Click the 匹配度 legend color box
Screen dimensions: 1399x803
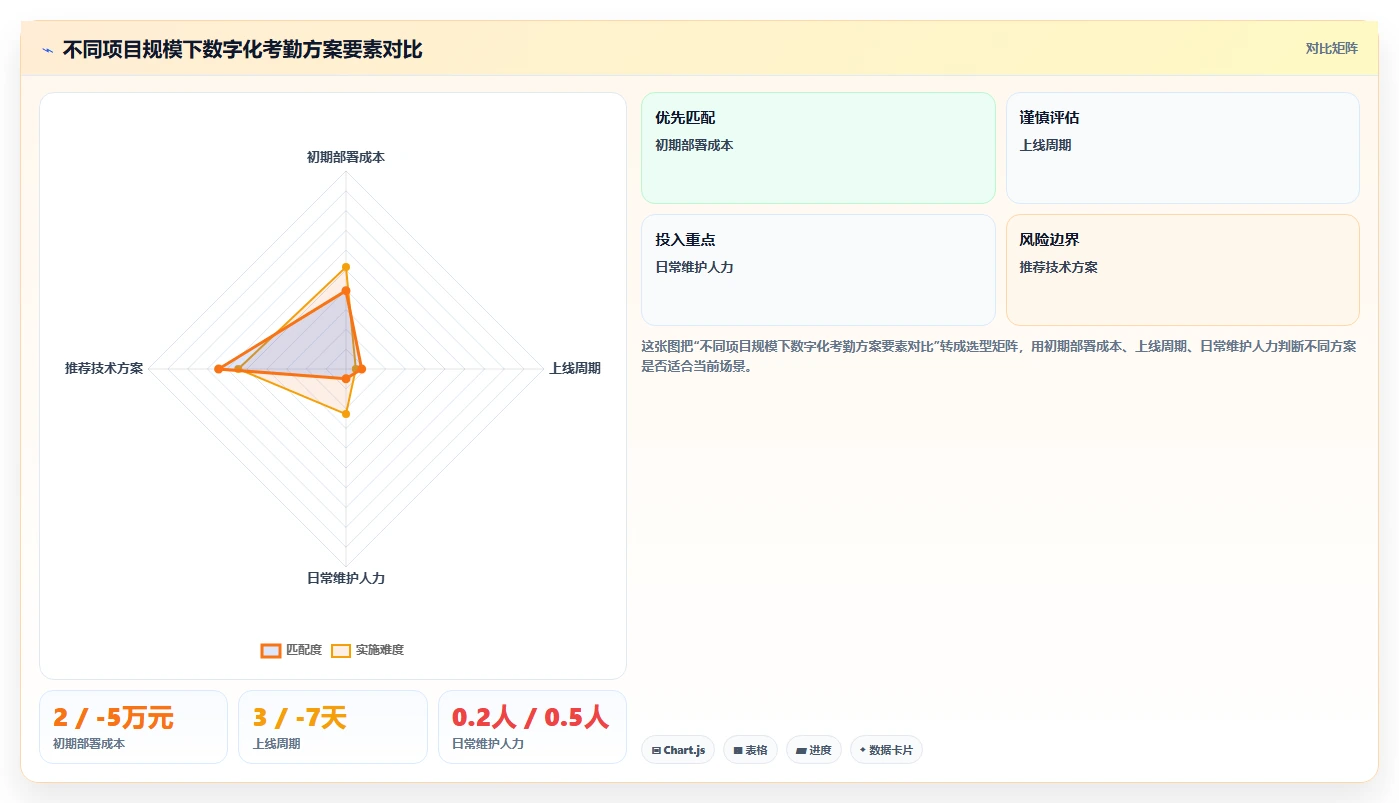tap(270, 650)
